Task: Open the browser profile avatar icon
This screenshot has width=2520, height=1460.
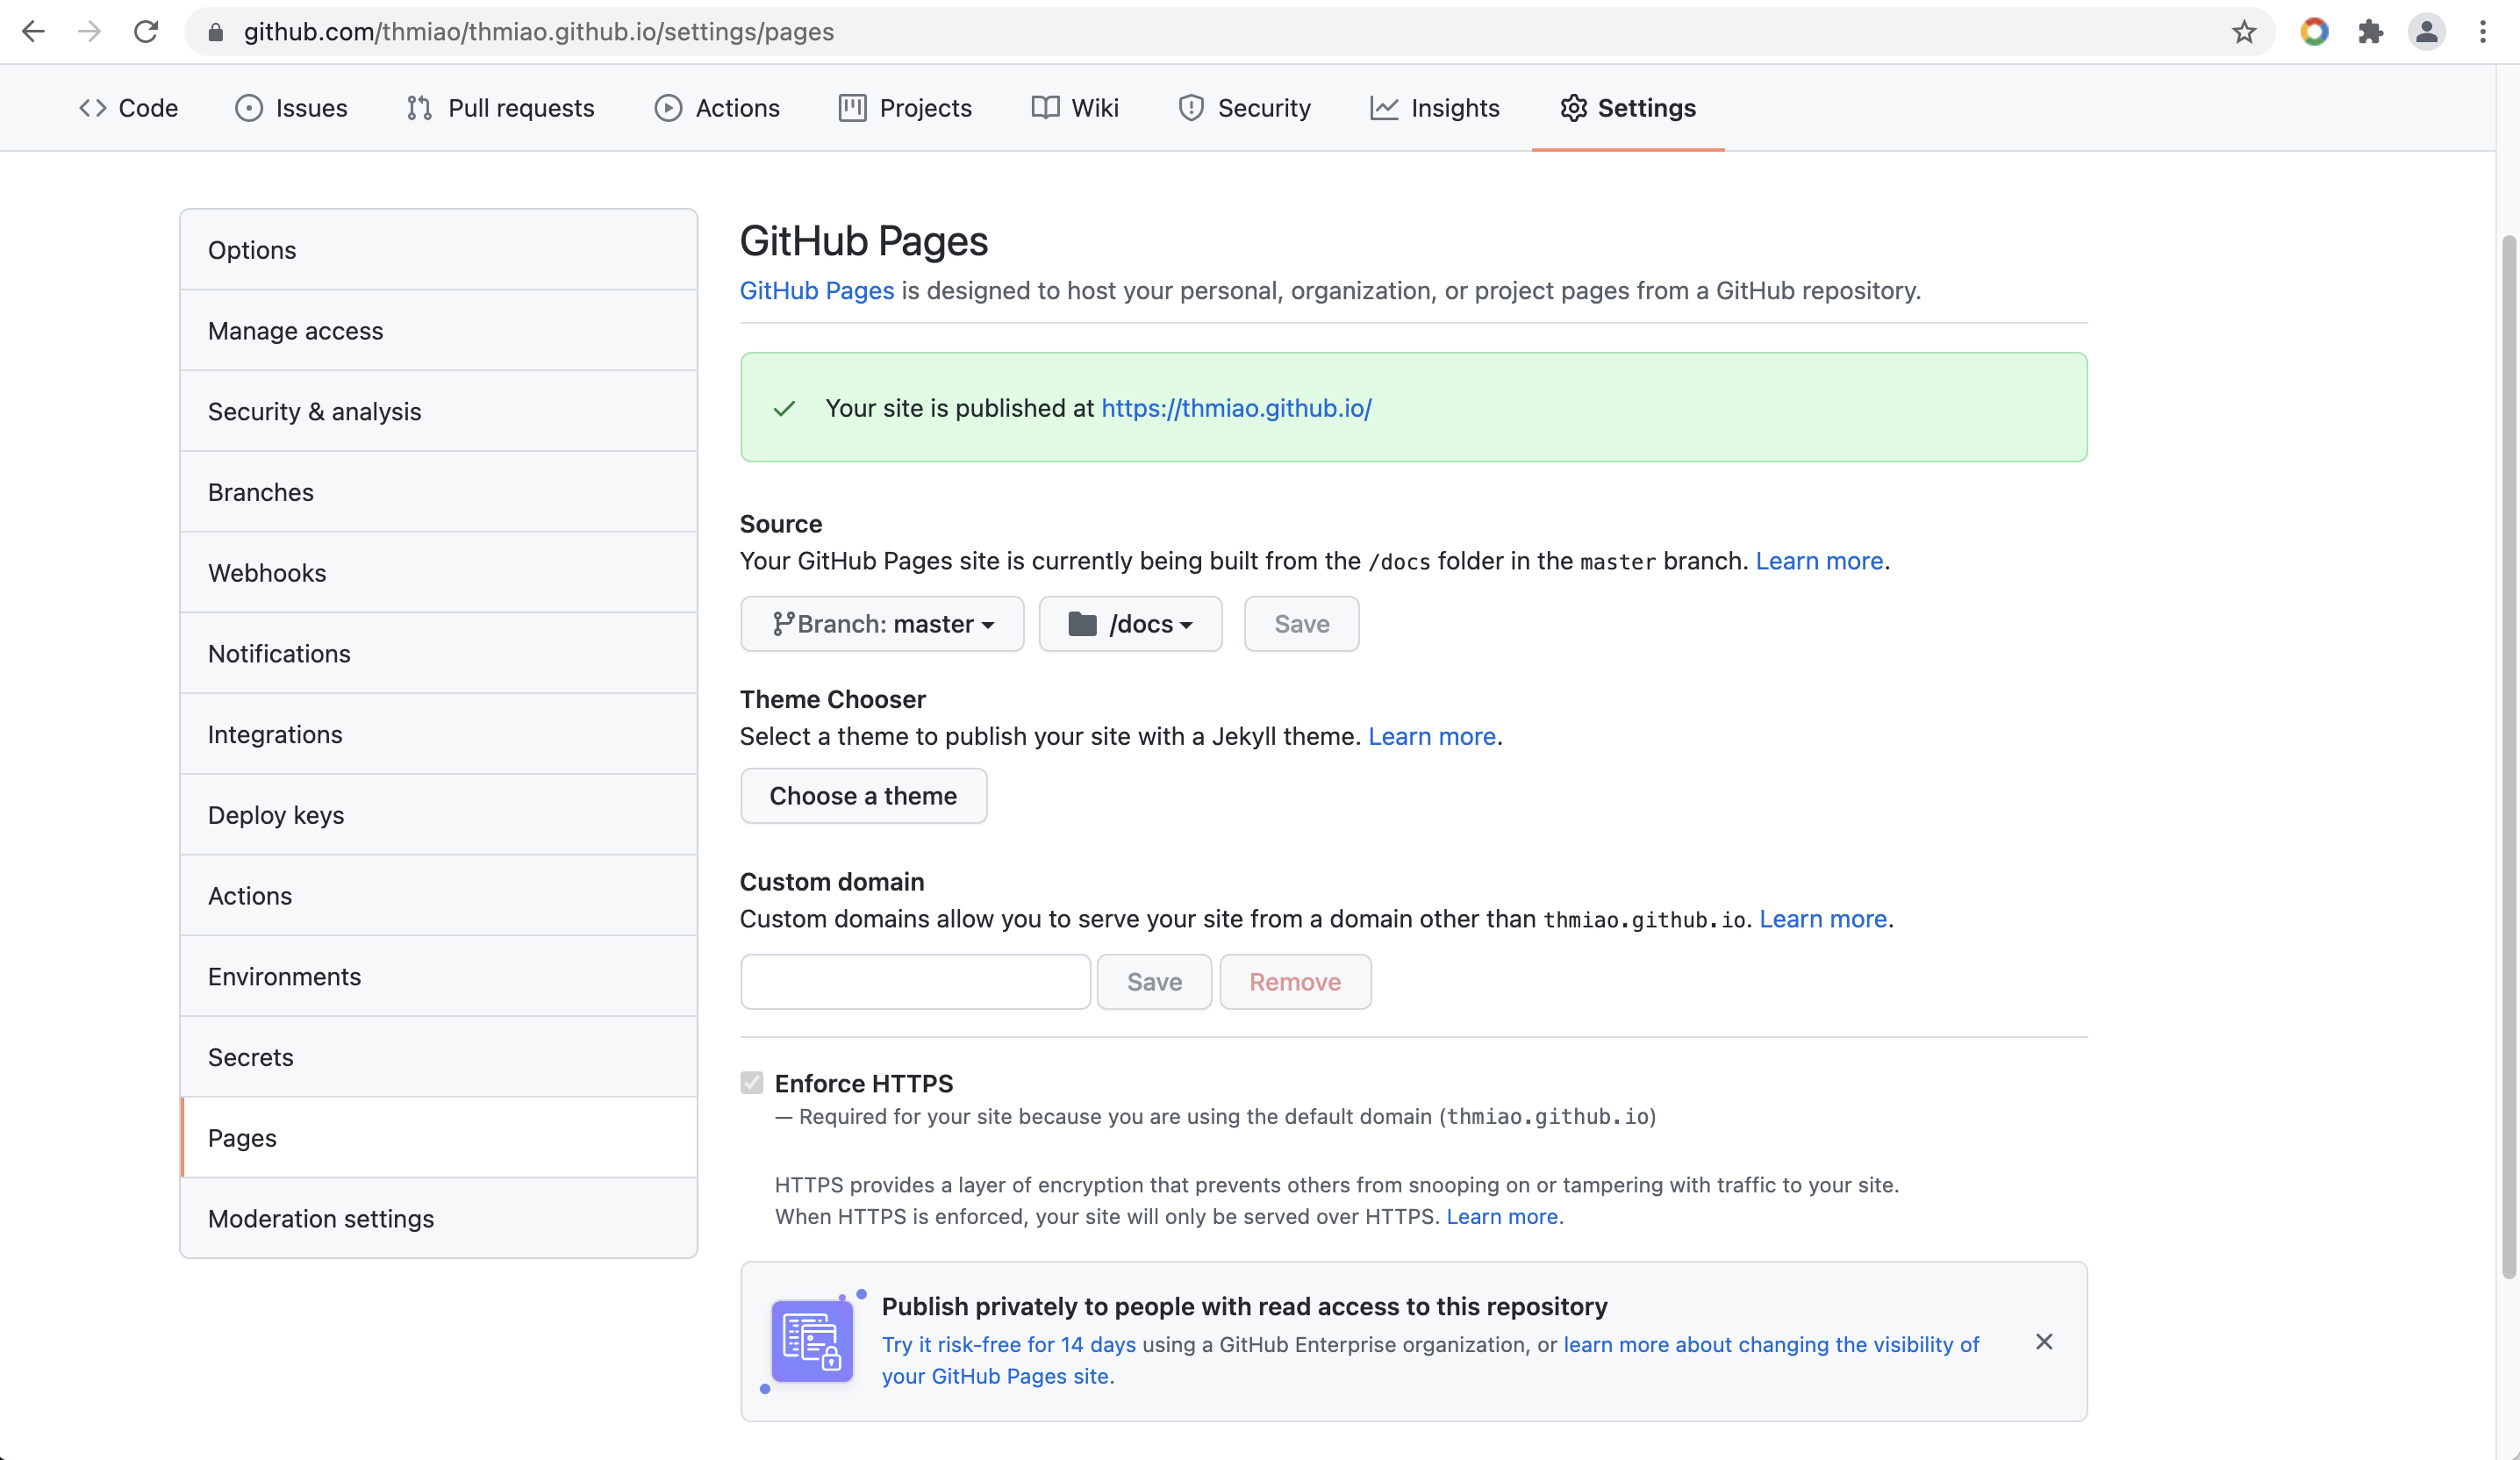Action: coord(2427,32)
